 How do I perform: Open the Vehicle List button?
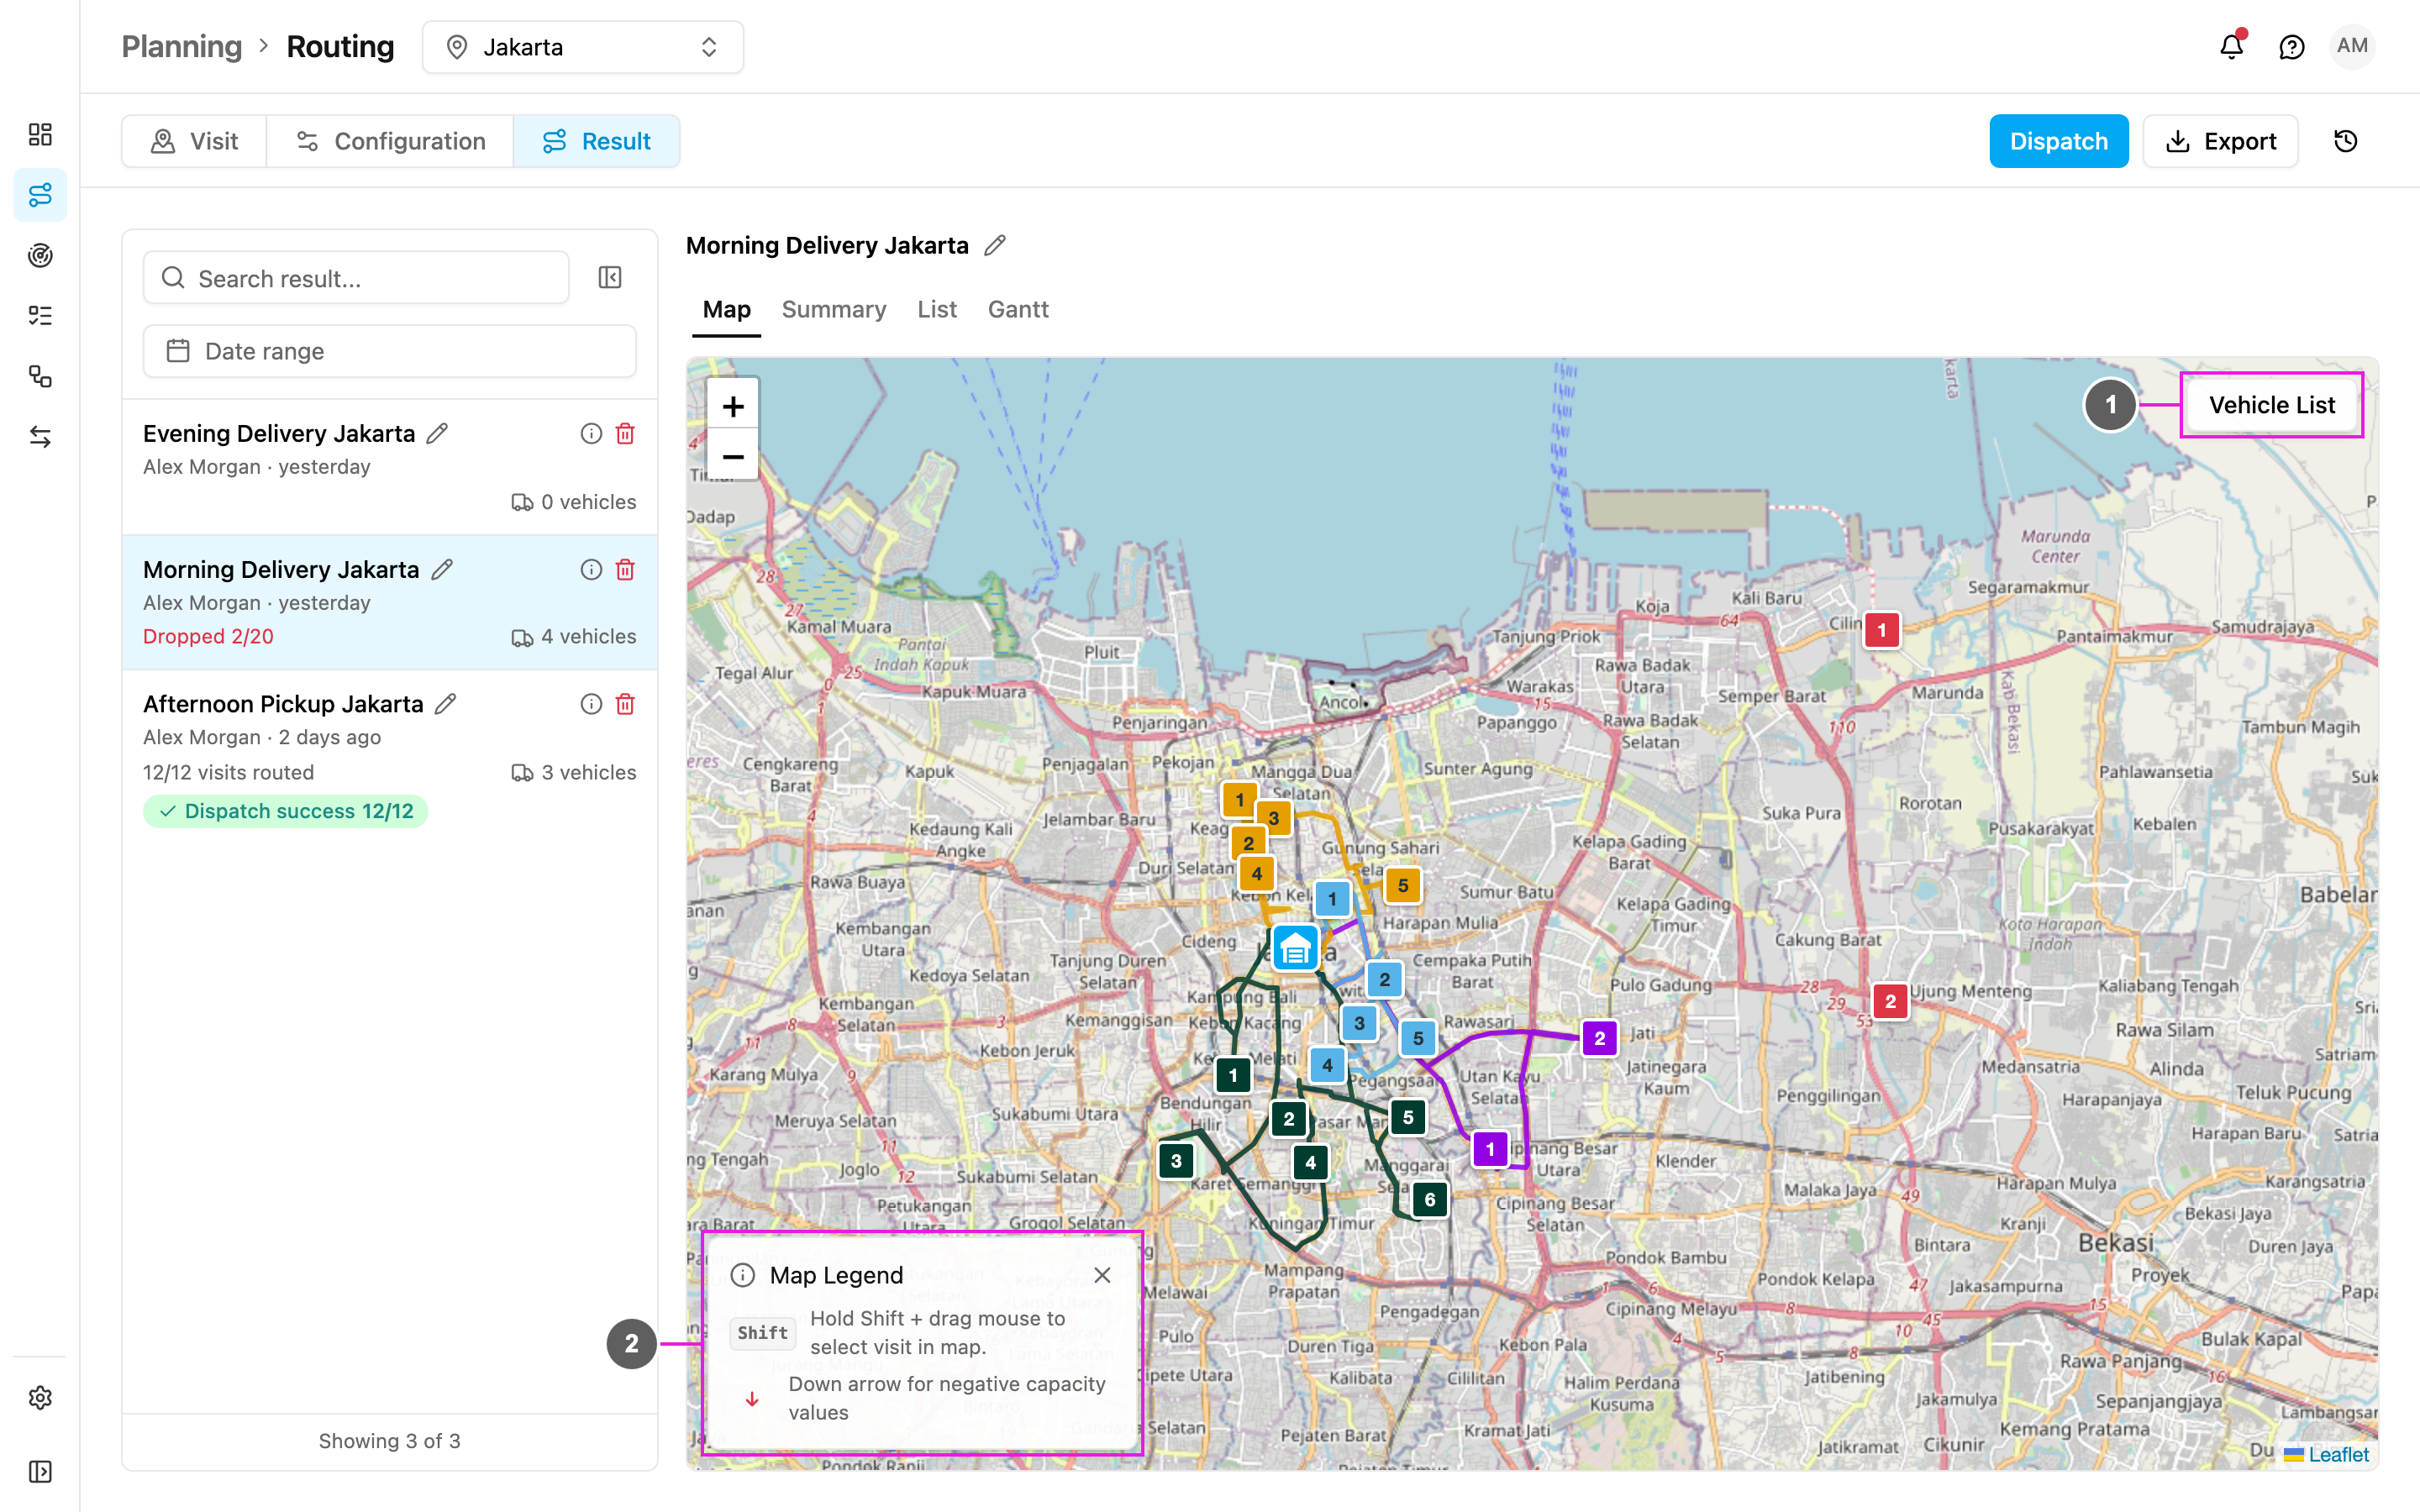pyautogui.click(x=2272, y=405)
